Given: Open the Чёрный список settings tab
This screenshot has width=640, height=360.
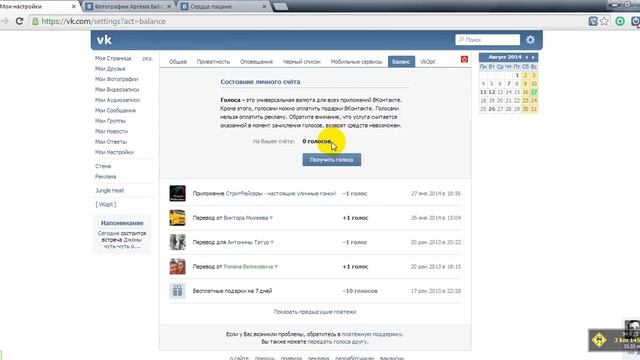Looking at the screenshot, I should pyautogui.click(x=302, y=62).
